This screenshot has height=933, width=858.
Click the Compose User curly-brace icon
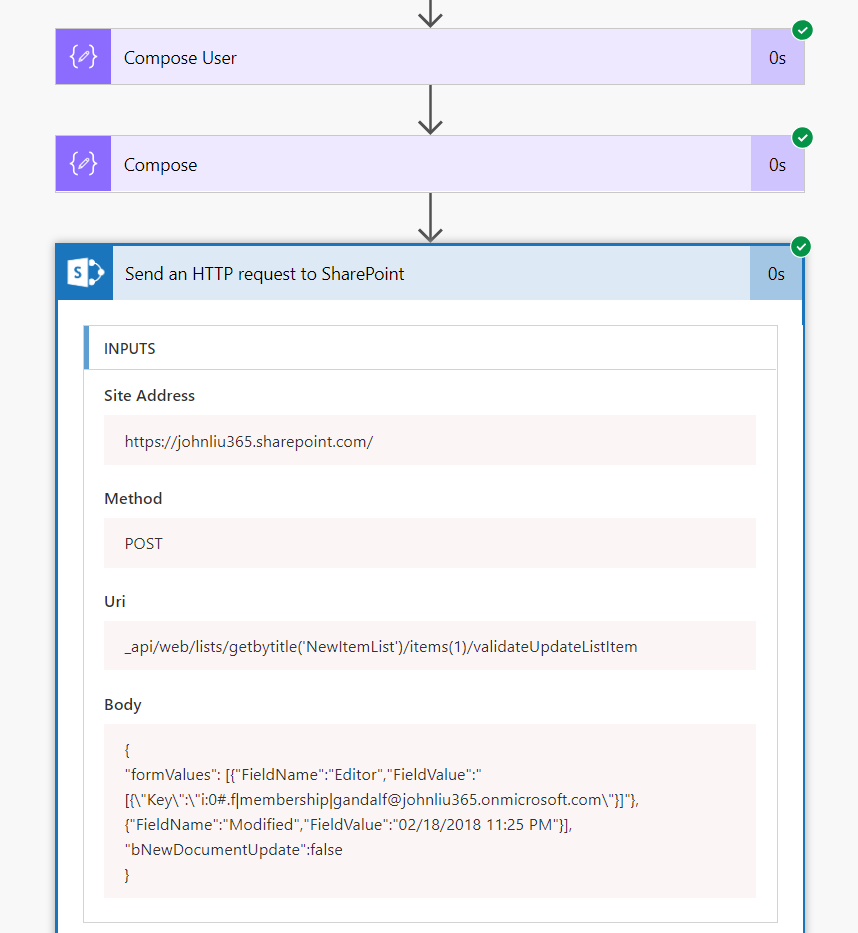point(83,57)
